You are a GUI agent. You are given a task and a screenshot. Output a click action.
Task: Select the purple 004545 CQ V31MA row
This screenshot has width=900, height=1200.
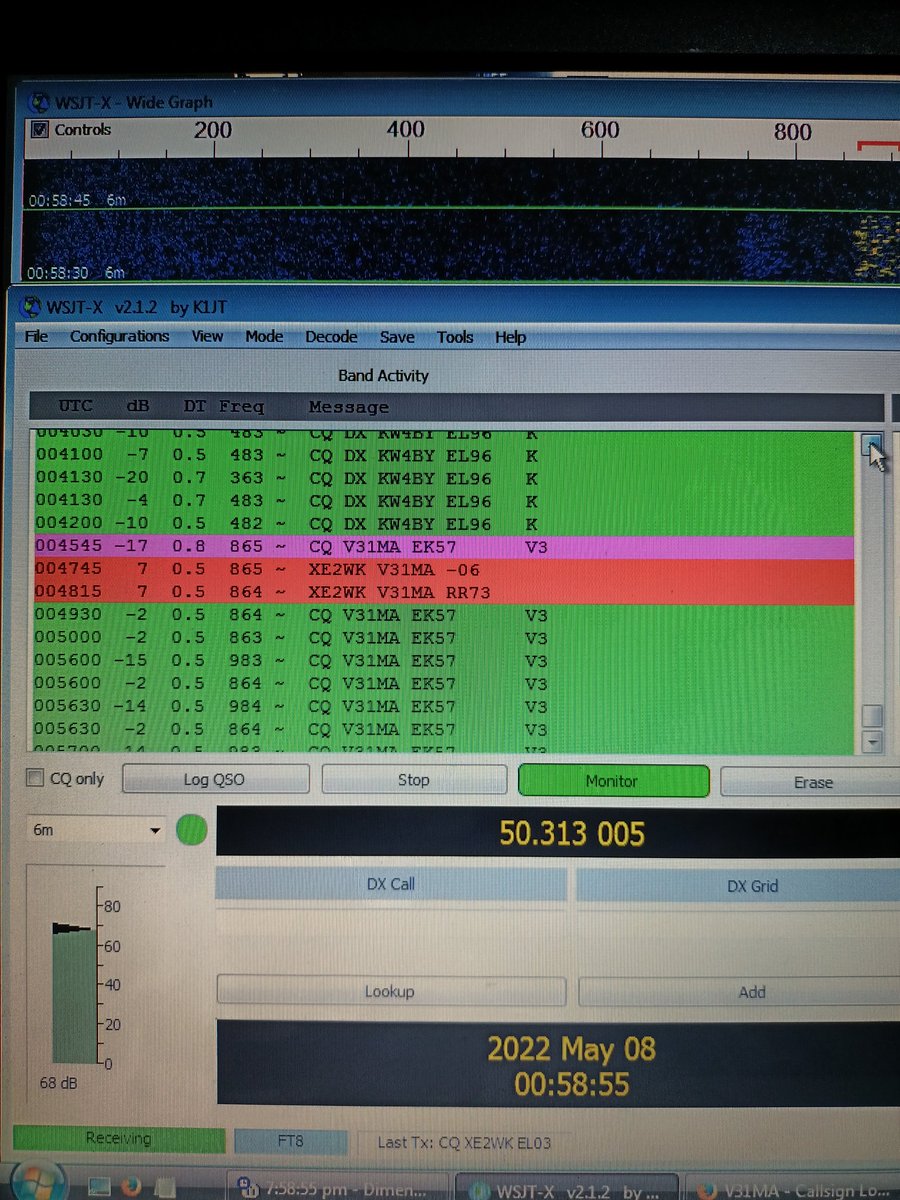coord(442,547)
